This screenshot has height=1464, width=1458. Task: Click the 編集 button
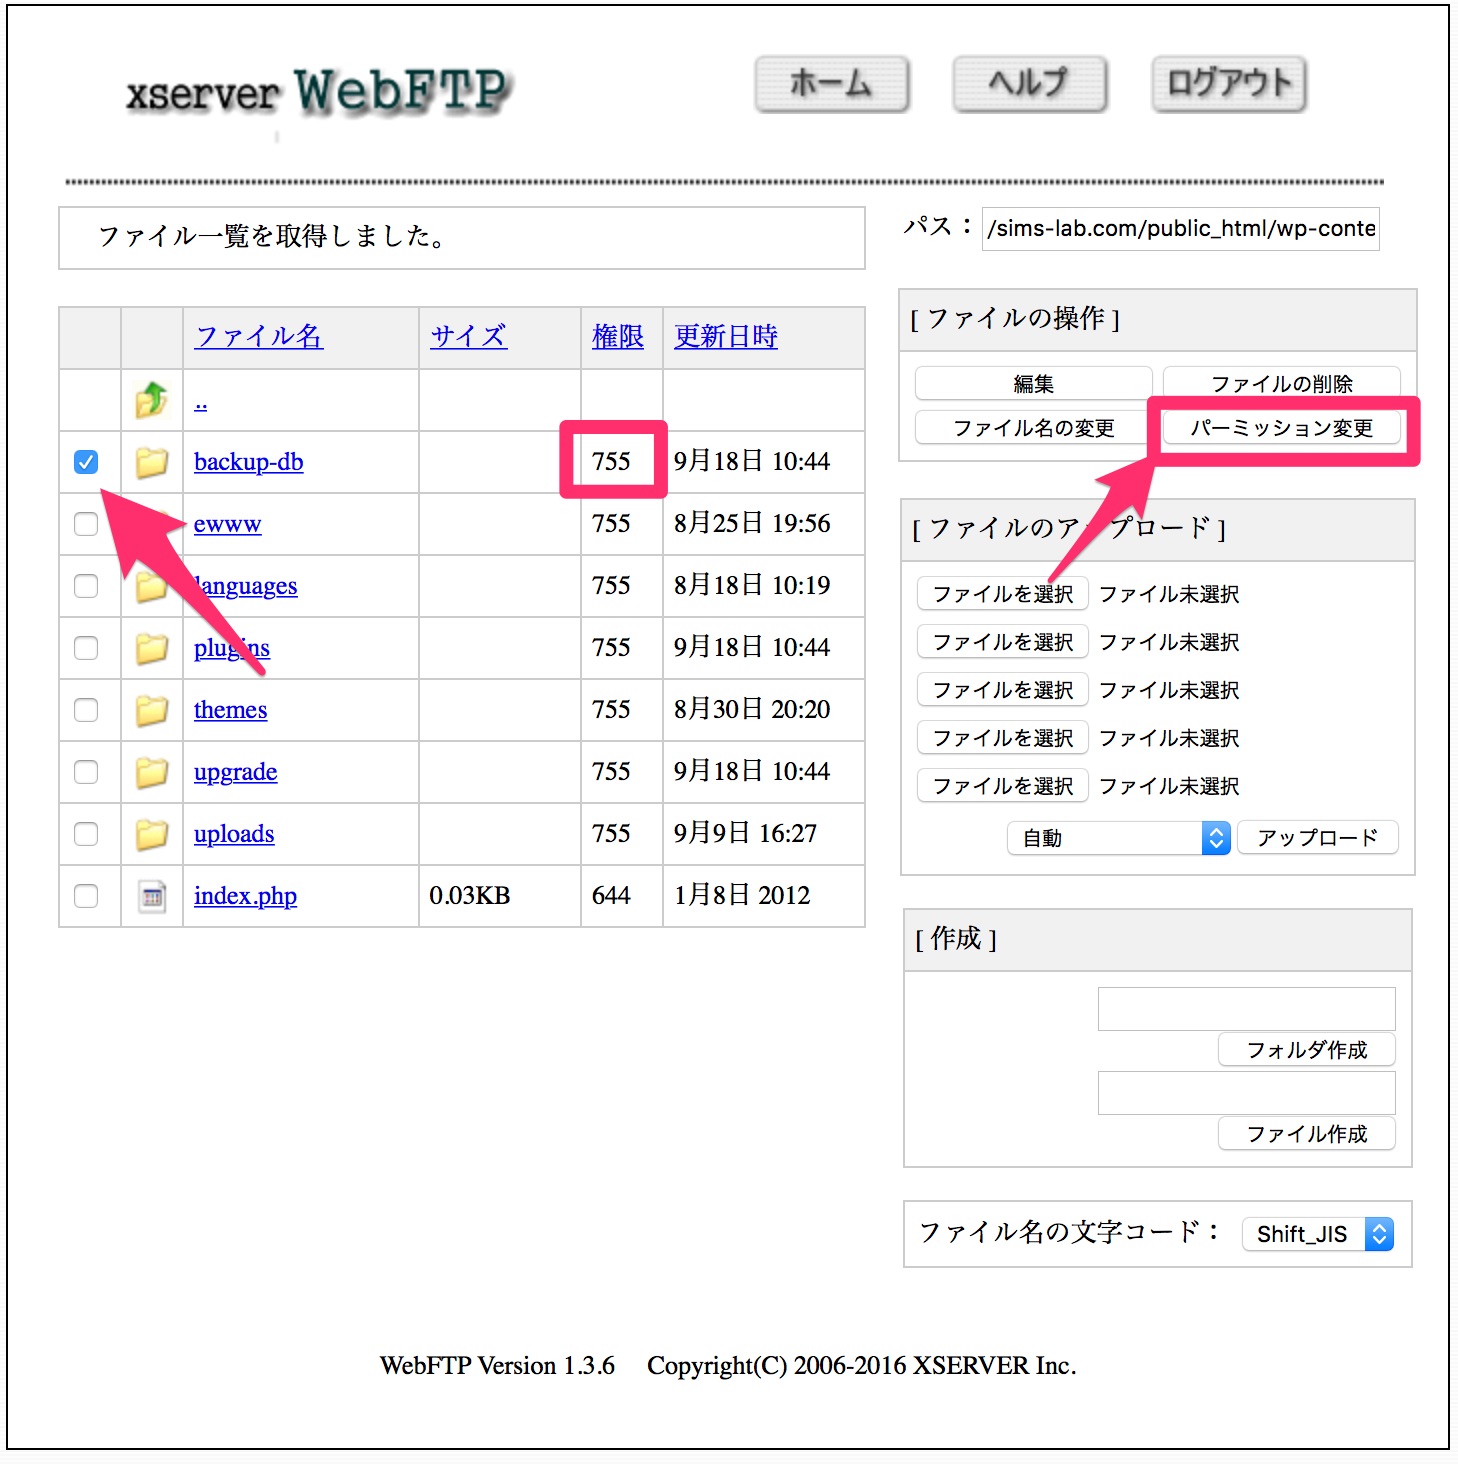click(1034, 384)
